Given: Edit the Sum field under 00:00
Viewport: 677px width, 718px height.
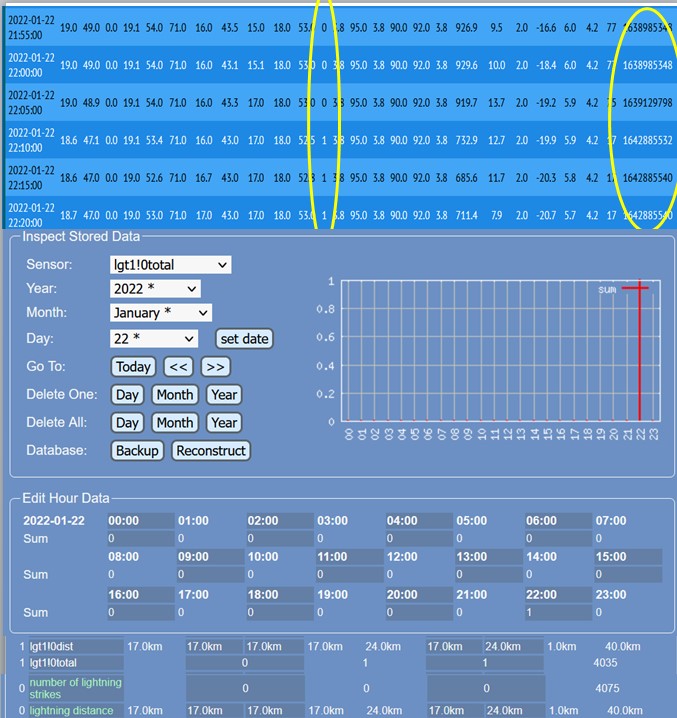Looking at the screenshot, I should click(x=141, y=538).
